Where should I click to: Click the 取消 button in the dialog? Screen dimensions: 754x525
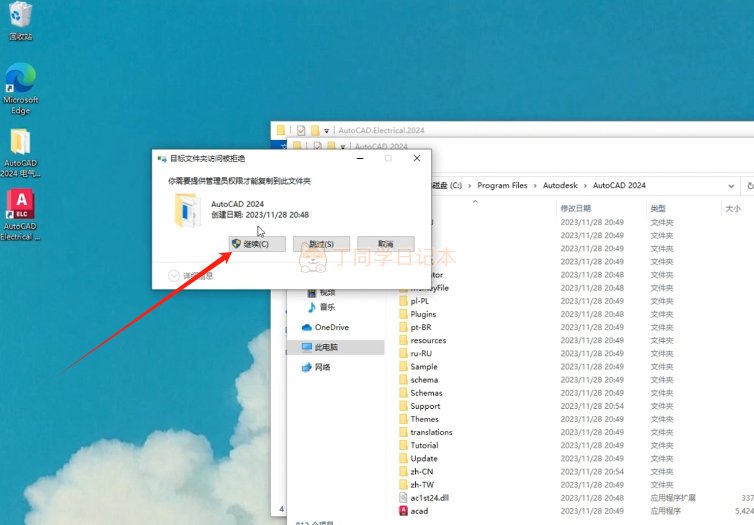tap(386, 244)
